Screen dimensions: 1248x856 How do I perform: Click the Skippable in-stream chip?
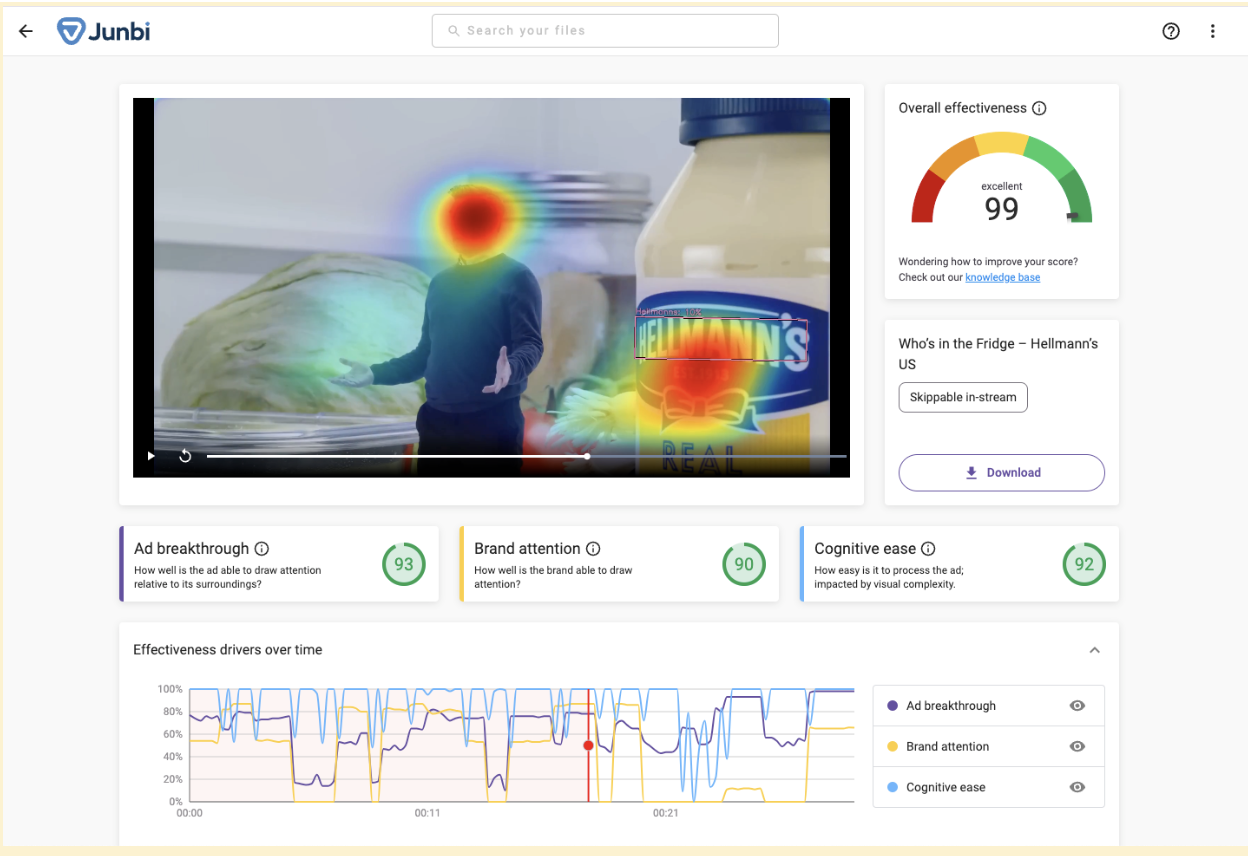(x=963, y=397)
